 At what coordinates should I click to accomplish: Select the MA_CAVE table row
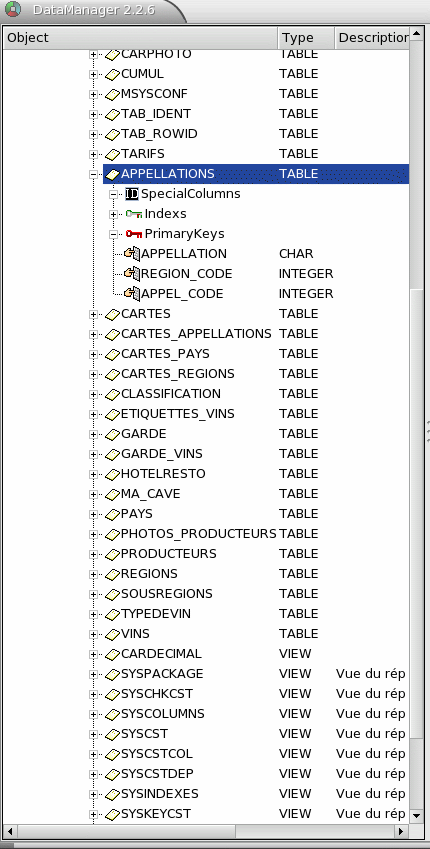click(x=256, y=494)
